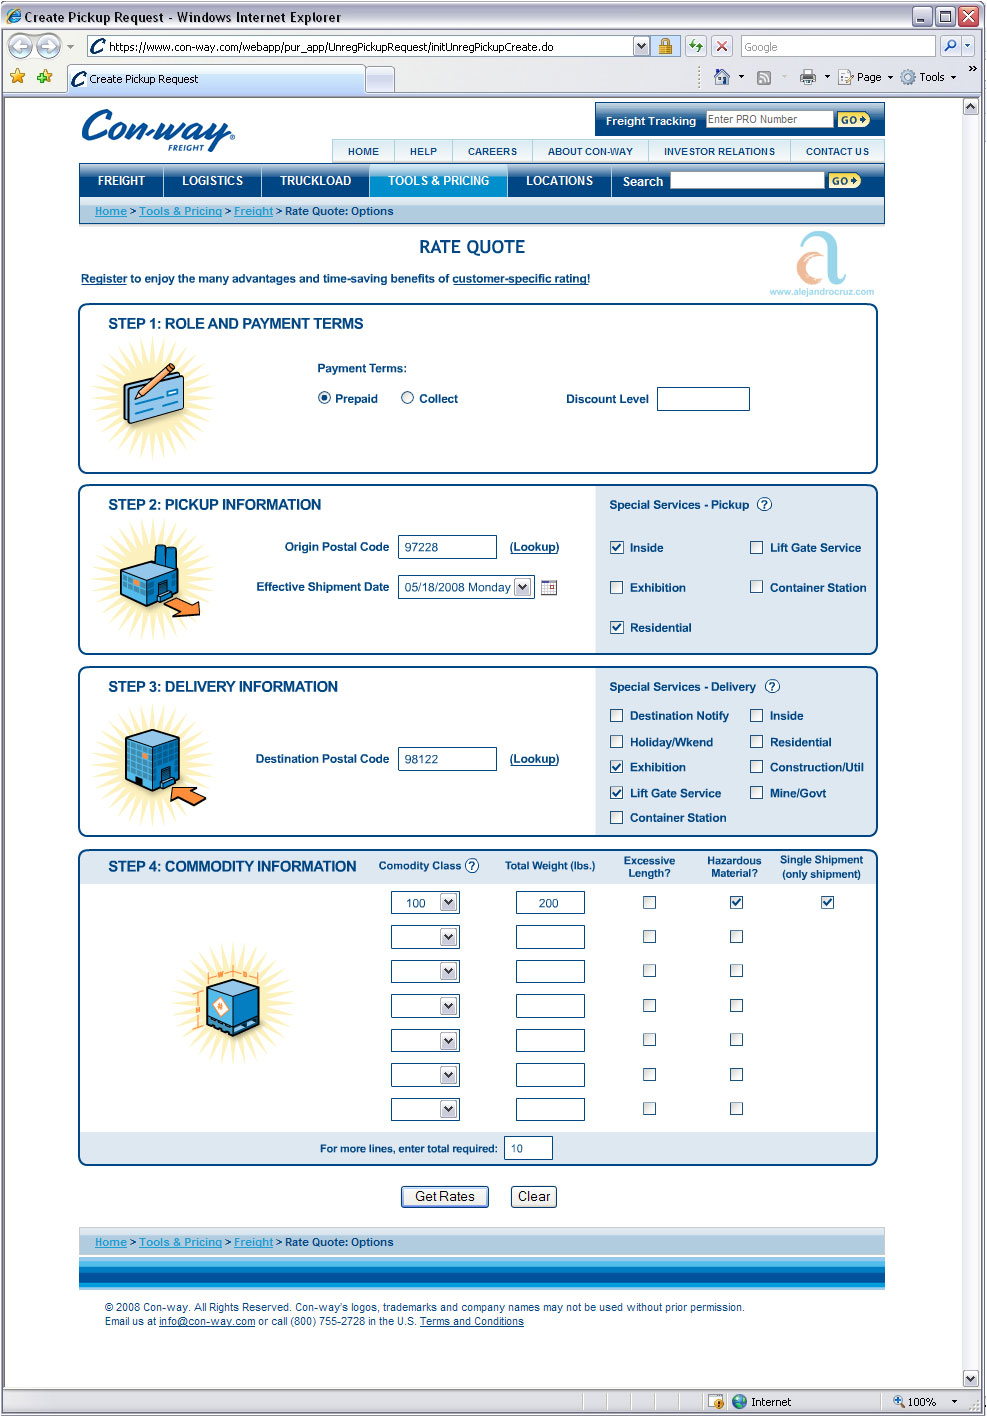Click the Con-way Freight logo
Screen dimensions: 987x1416
click(158, 129)
